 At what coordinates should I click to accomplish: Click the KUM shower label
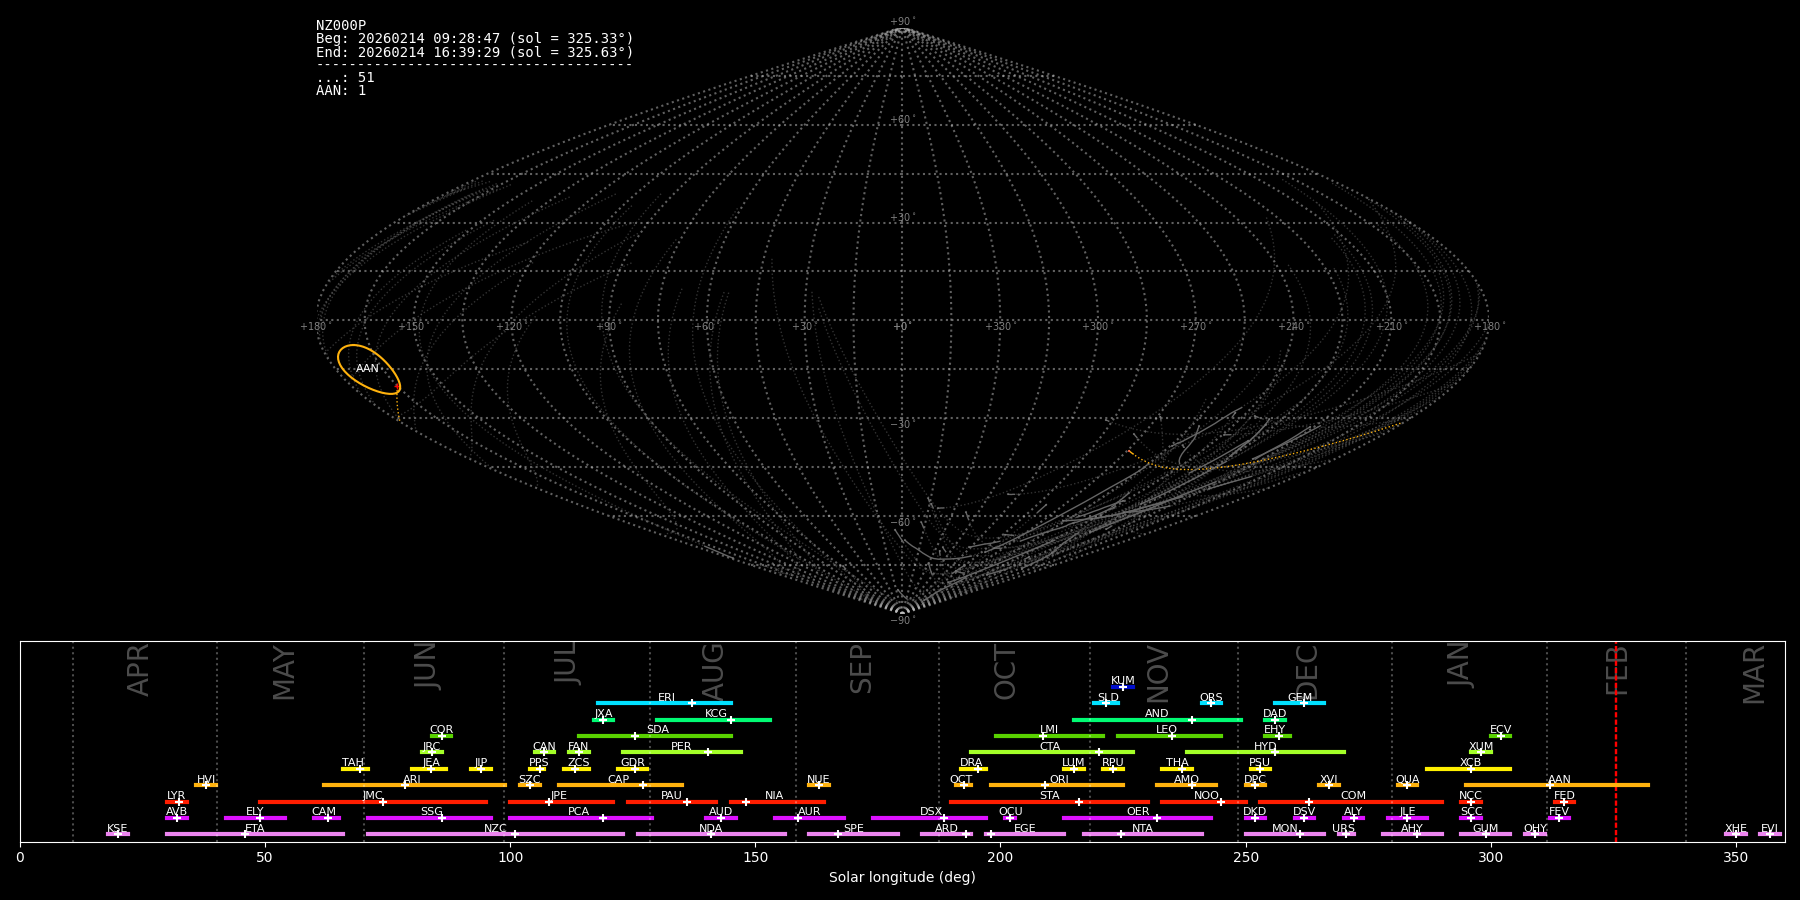tap(1123, 681)
